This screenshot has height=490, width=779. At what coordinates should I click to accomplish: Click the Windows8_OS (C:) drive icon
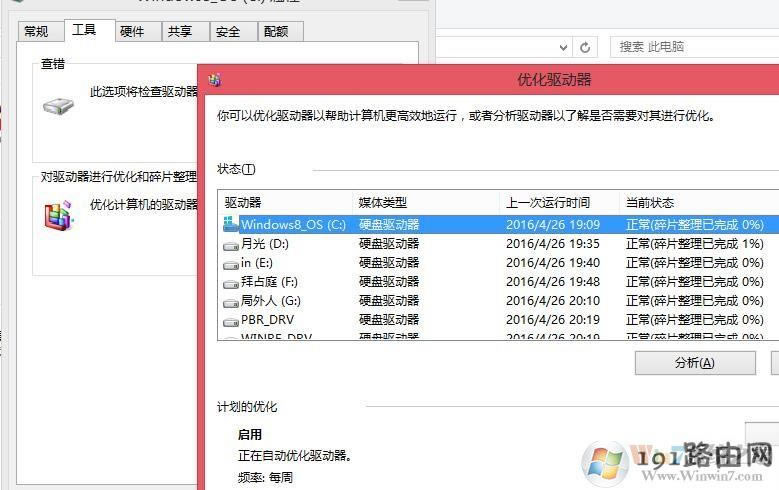[231, 224]
